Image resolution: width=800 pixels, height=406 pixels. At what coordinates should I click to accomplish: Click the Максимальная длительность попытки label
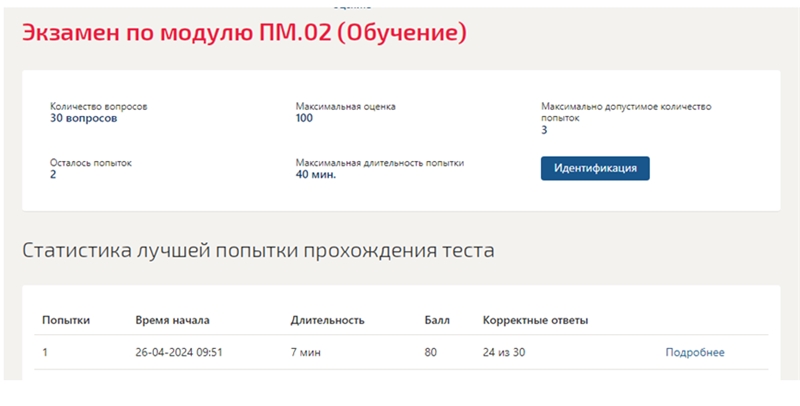click(380, 163)
